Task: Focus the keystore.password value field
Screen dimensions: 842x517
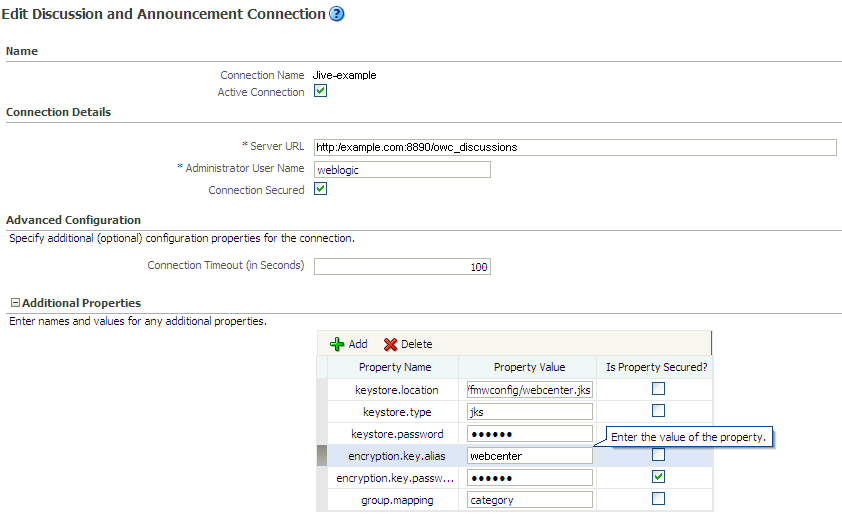Action: coord(530,433)
